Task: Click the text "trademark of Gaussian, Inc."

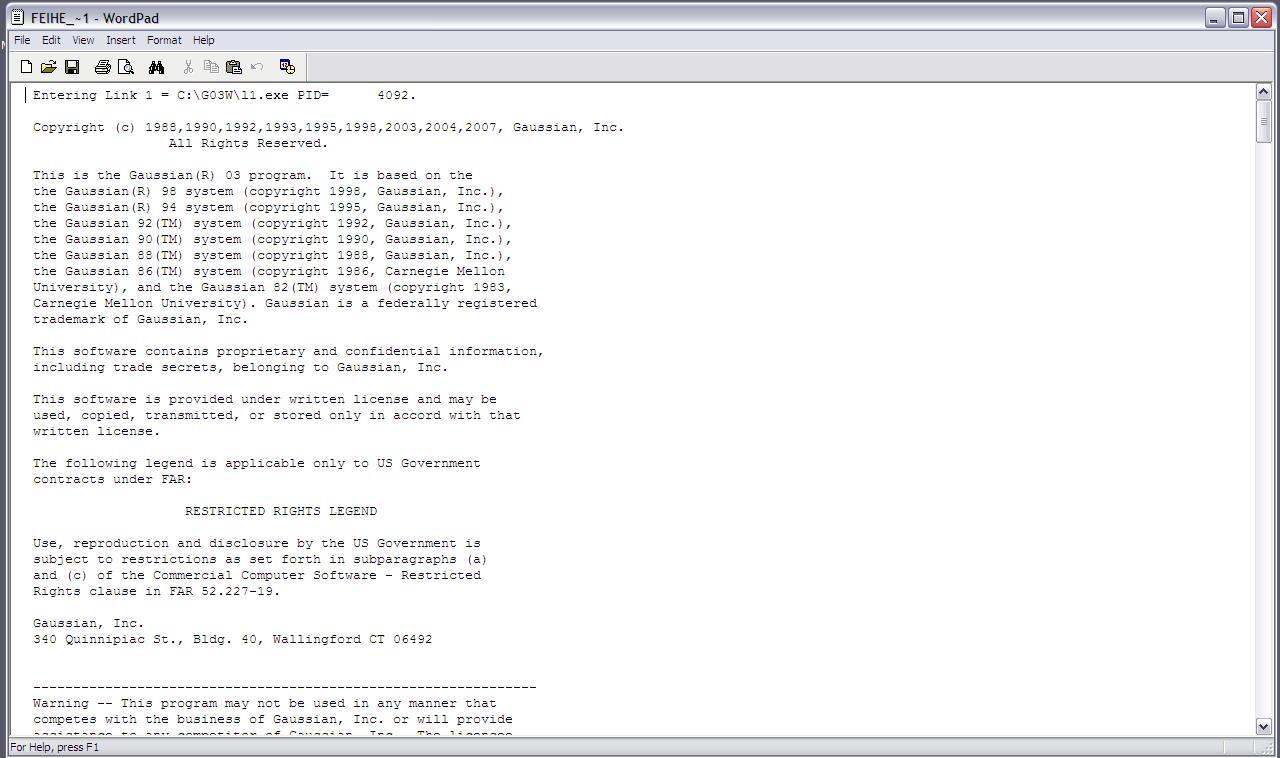Action: coord(140,319)
